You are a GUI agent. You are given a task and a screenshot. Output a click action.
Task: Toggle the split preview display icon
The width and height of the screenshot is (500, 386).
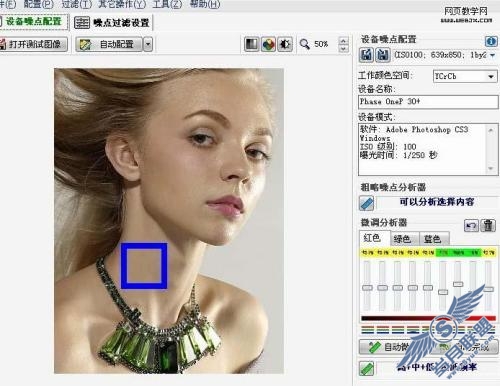click(x=251, y=44)
